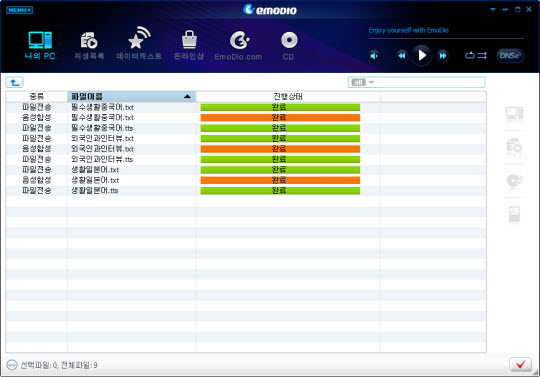Select 필수생활중국어.txt 파일전송 row
540x377 pixels.
(x=246, y=107)
